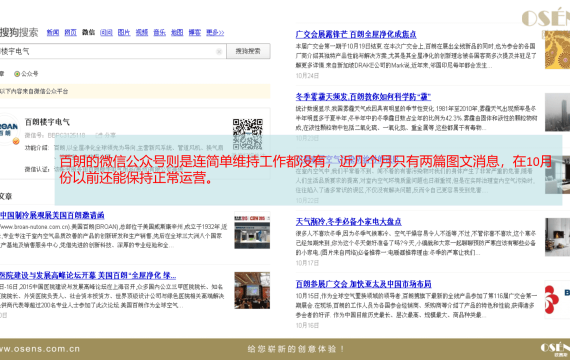
Task: Click the 功能介绍 label in account card
Action: click(36, 148)
